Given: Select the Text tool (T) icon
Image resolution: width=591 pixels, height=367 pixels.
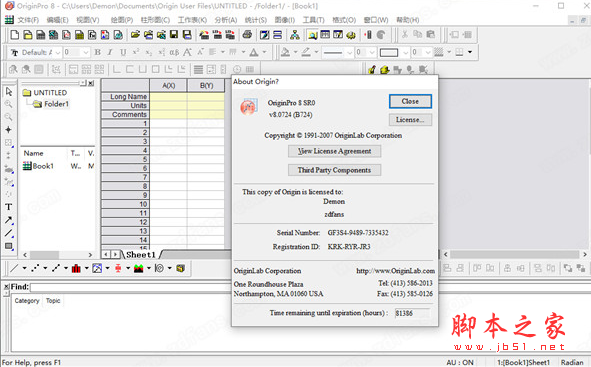Looking at the screenshot, I should 9,207.
